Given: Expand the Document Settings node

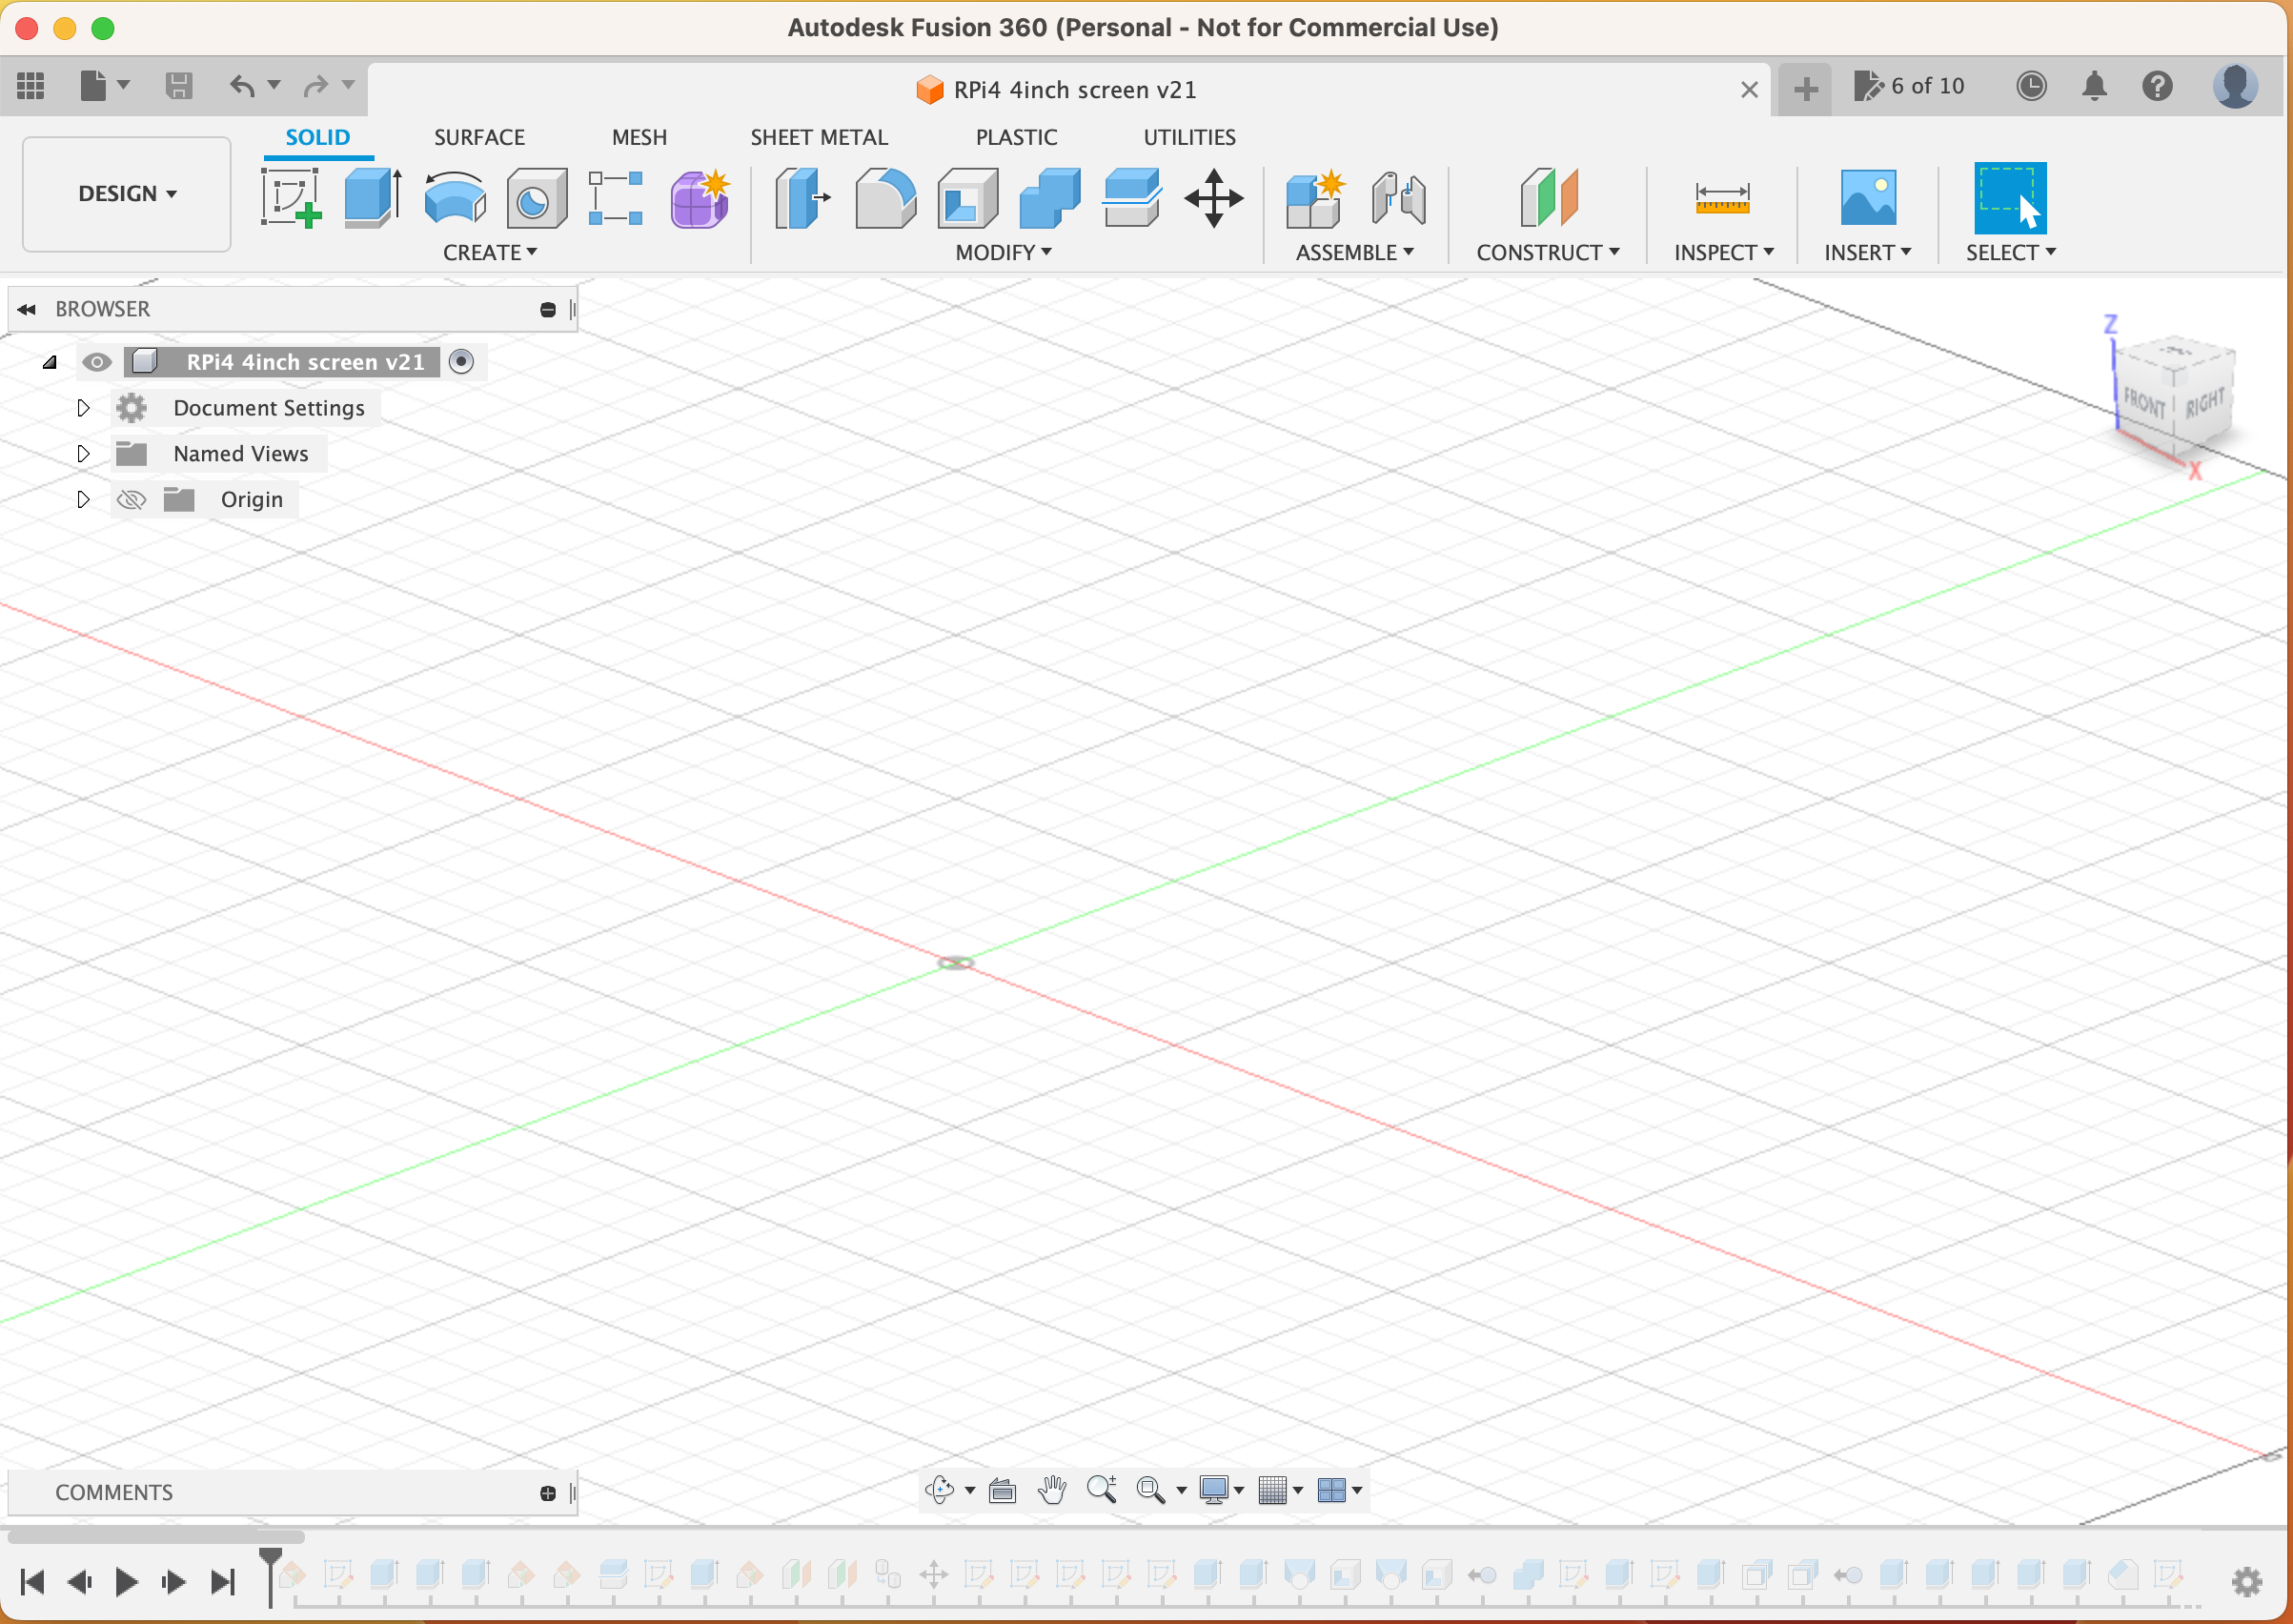Looking at the screenshot, I should (x=83, y=408).
